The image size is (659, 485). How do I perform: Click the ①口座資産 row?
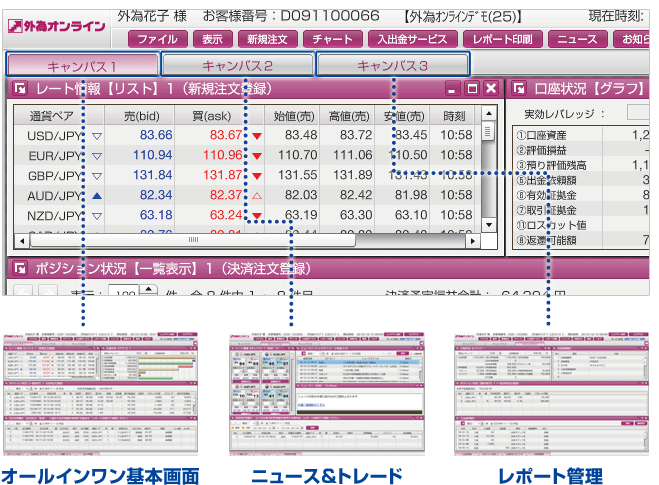tap(582, 135)
